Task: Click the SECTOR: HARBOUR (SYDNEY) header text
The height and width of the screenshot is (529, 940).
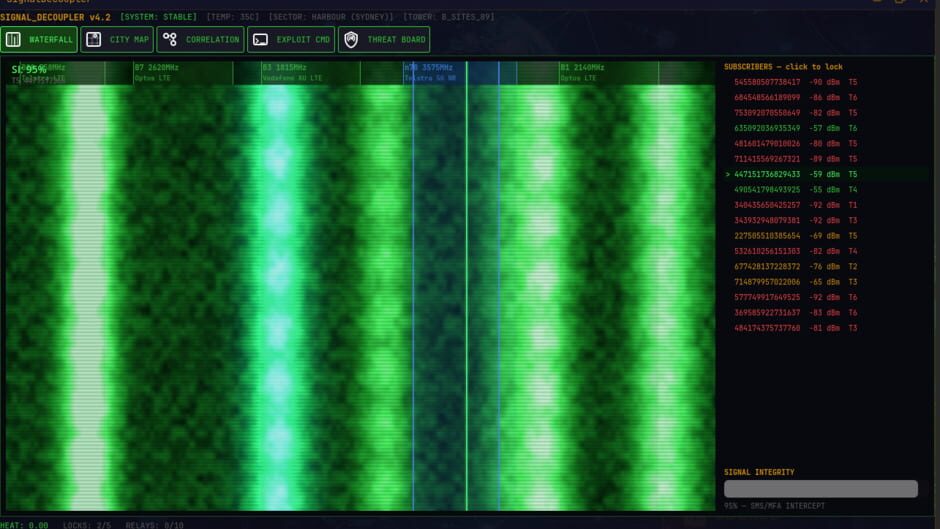Action: pos(331,17)
